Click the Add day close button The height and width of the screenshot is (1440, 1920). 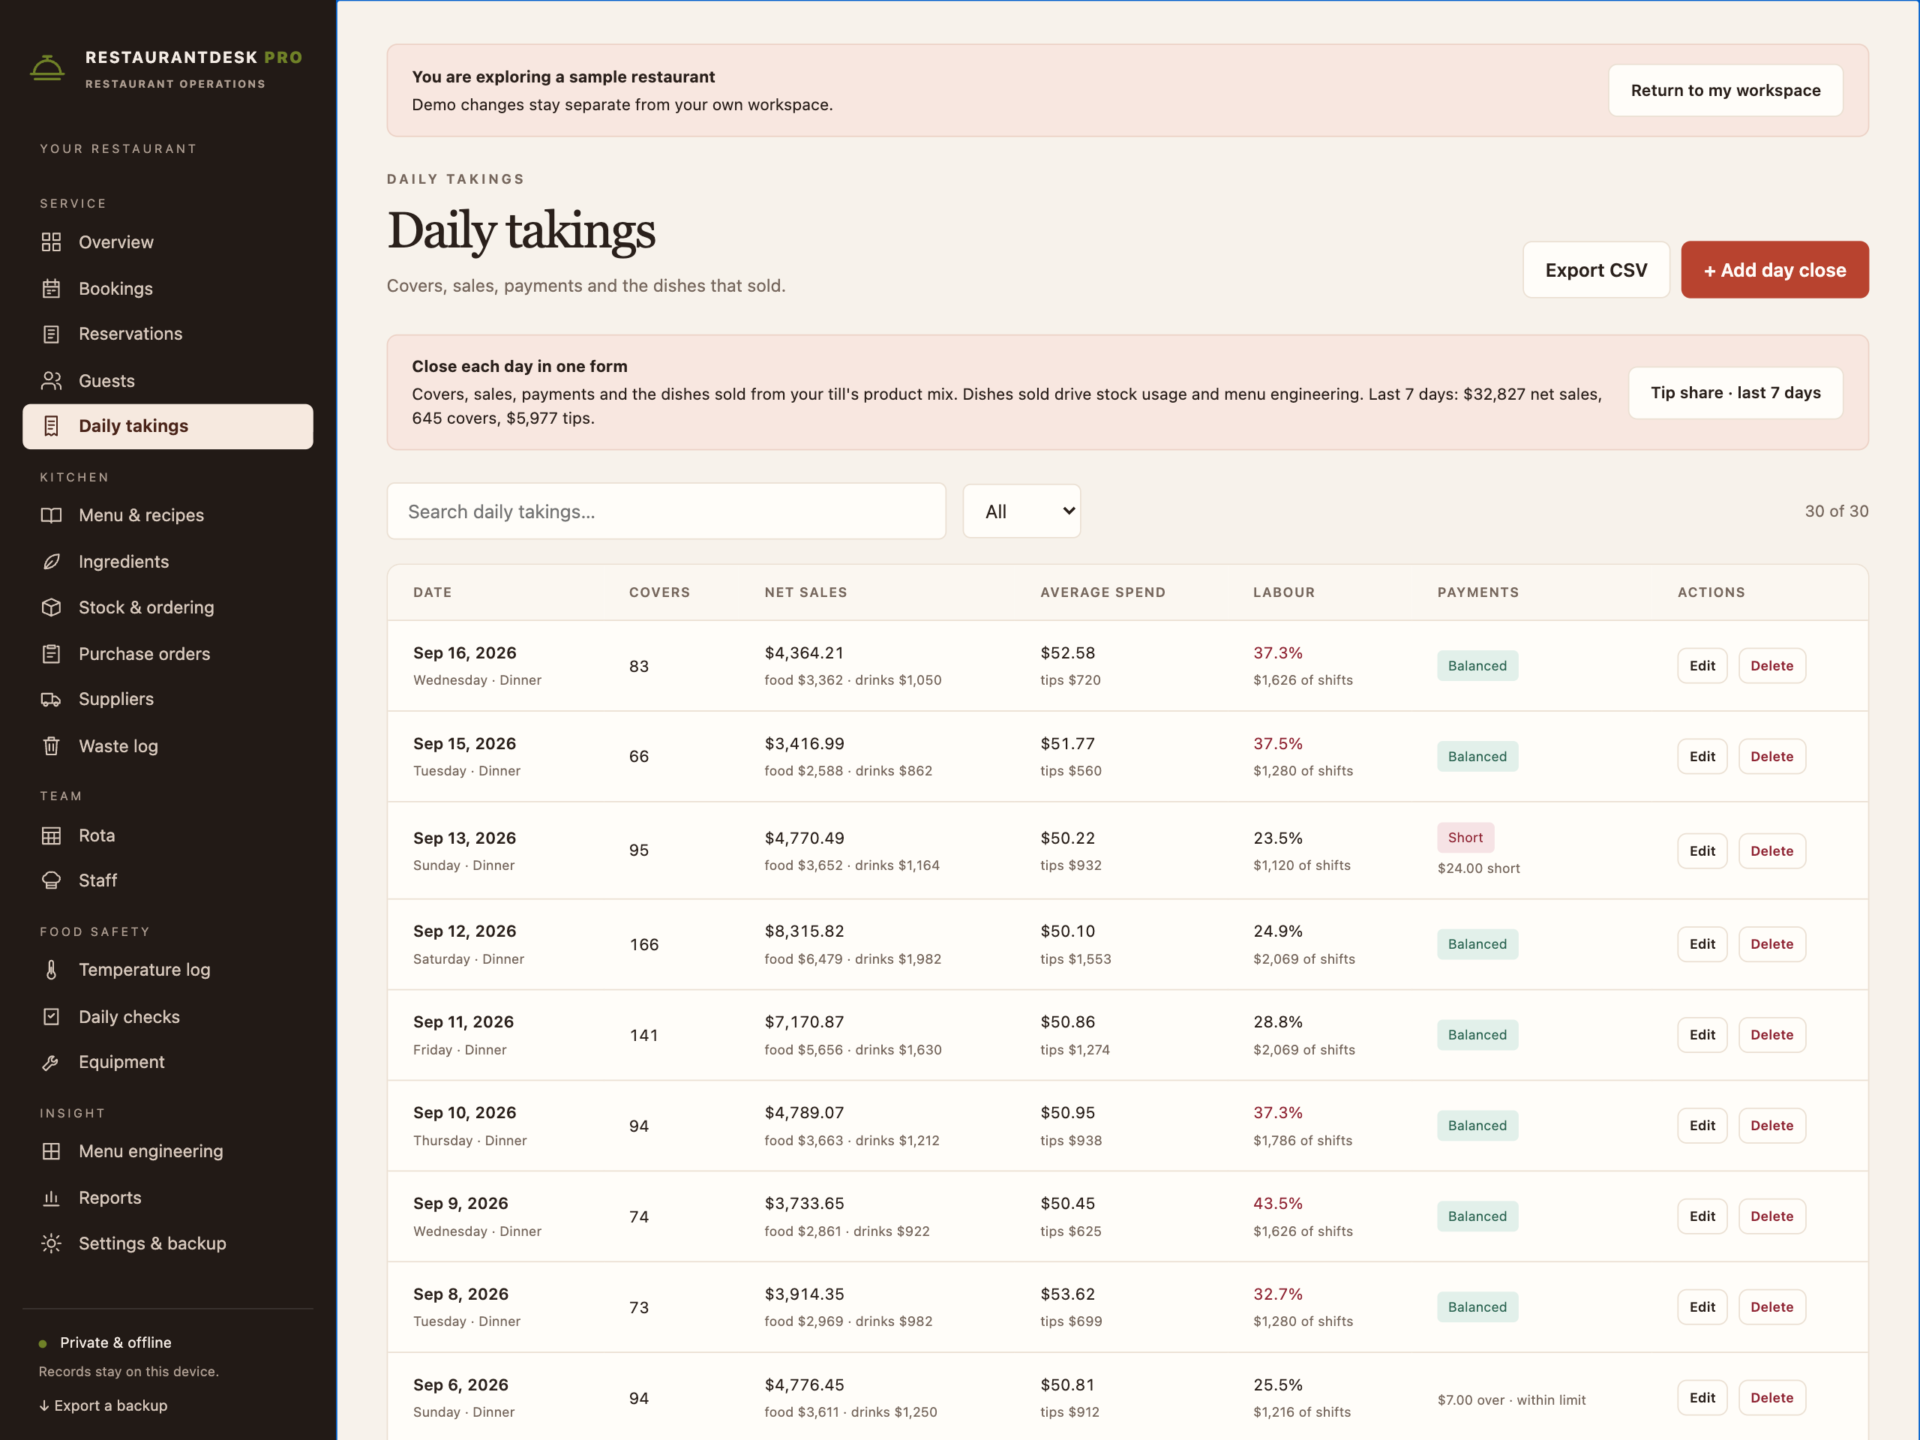[x=1774, y=270]
